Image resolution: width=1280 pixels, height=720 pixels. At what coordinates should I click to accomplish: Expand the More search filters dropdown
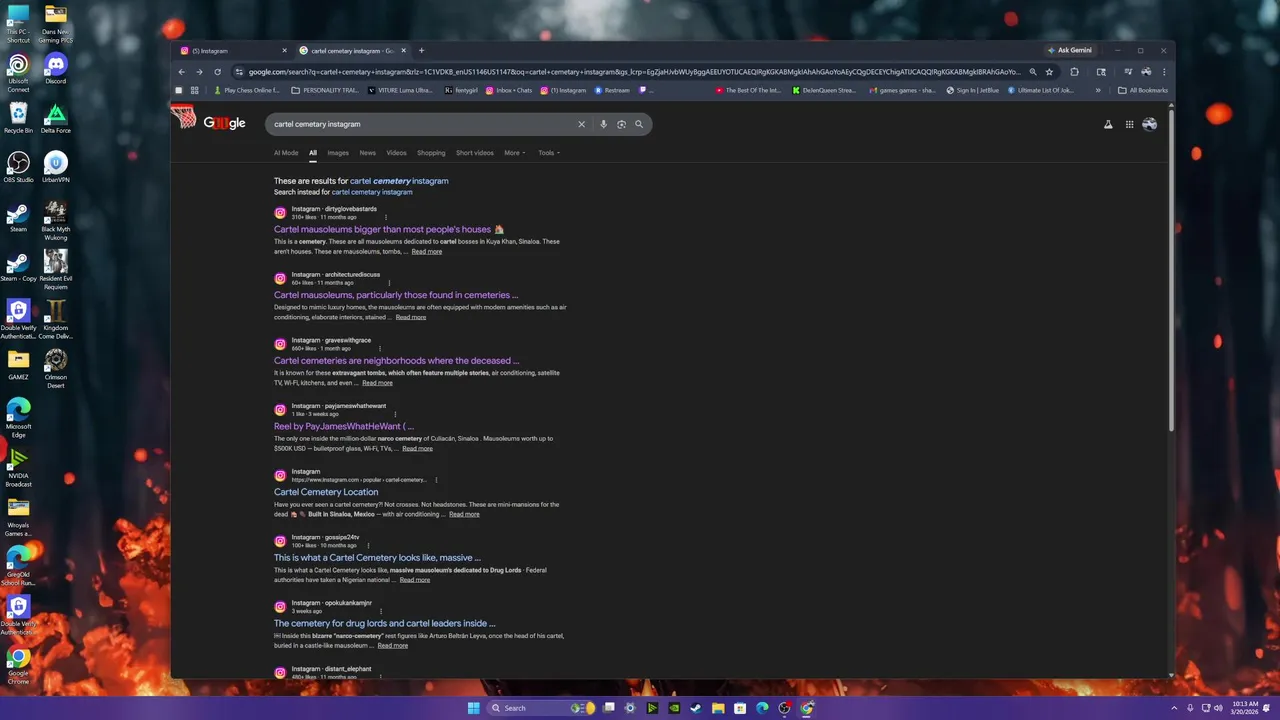(514, 153)
